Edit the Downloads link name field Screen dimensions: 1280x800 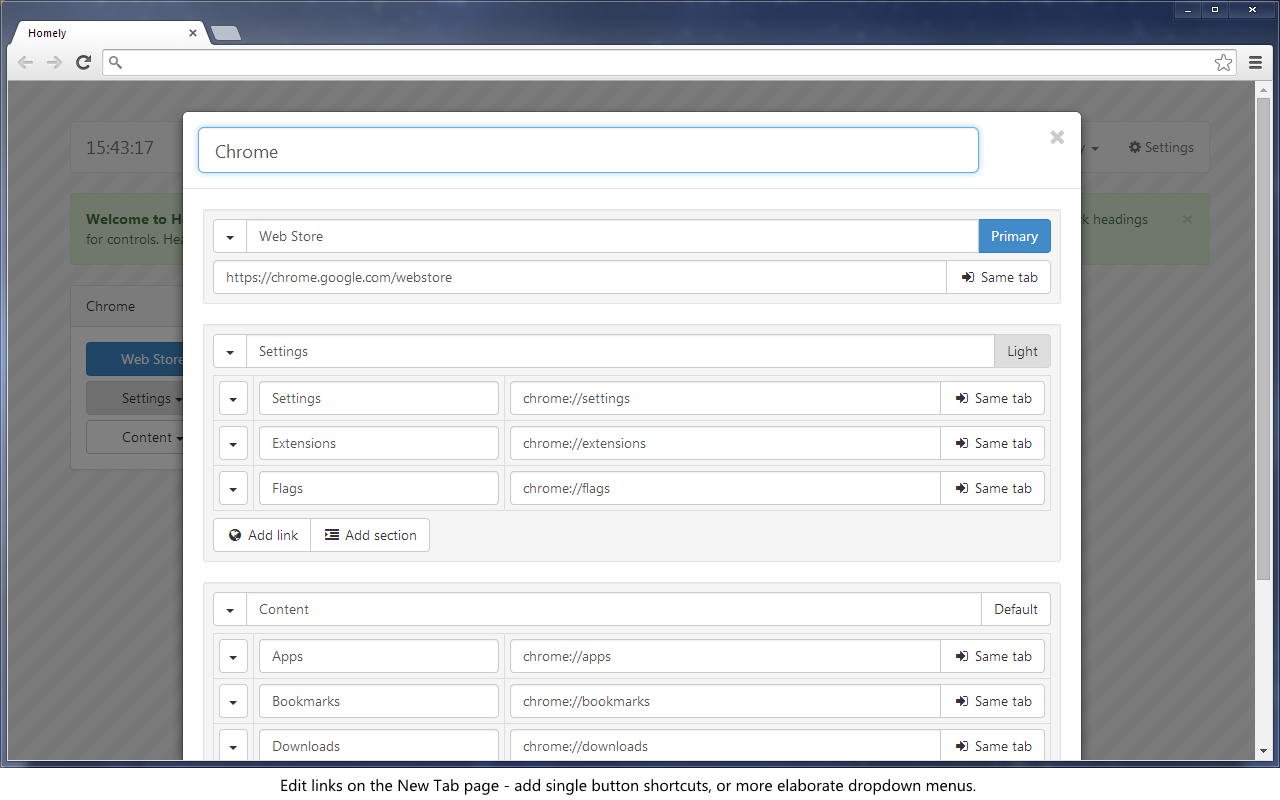tap(379, 746)
